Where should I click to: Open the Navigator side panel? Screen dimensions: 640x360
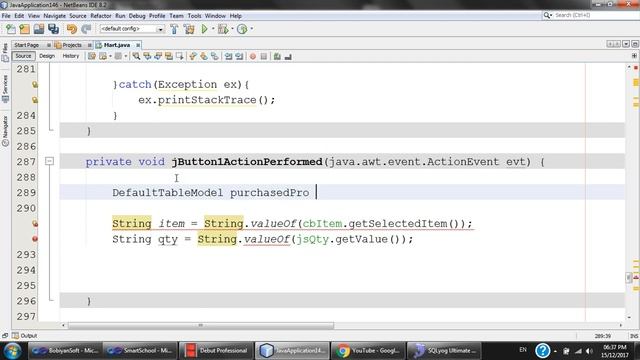click(5, 131)
